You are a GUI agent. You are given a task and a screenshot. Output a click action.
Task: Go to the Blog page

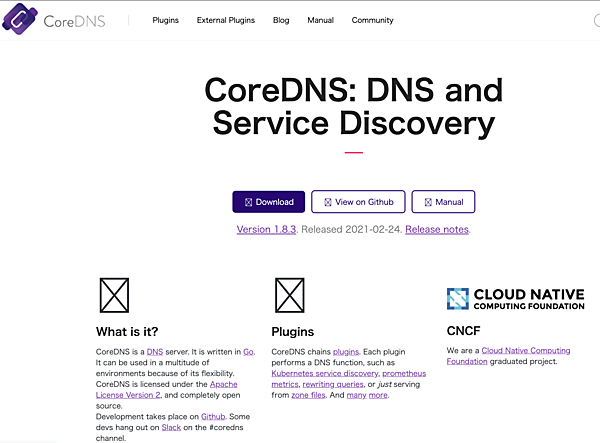tap(281, 20)
